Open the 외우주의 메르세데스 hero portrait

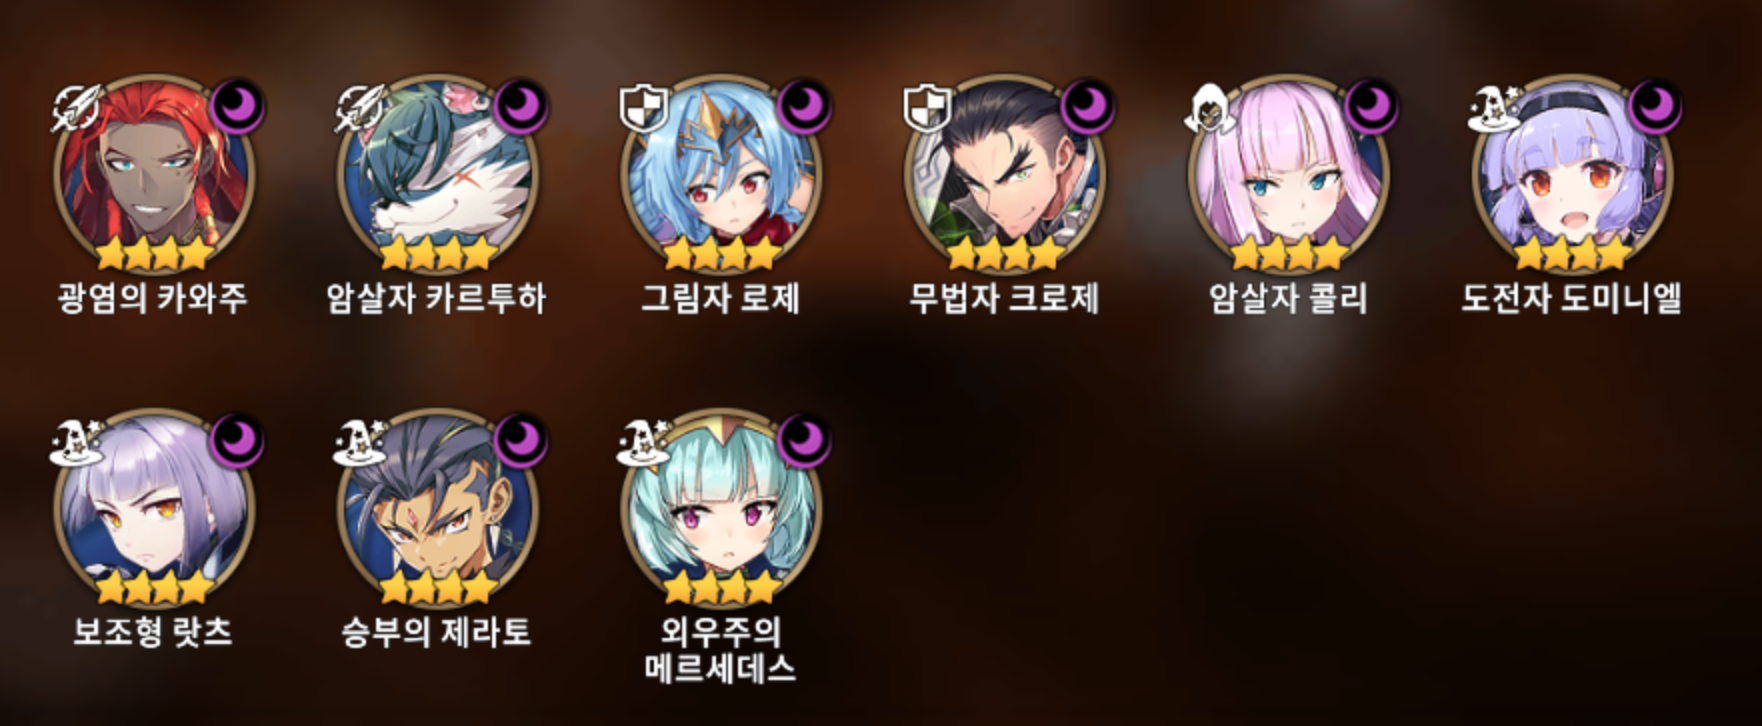click(x=720, y=508)
